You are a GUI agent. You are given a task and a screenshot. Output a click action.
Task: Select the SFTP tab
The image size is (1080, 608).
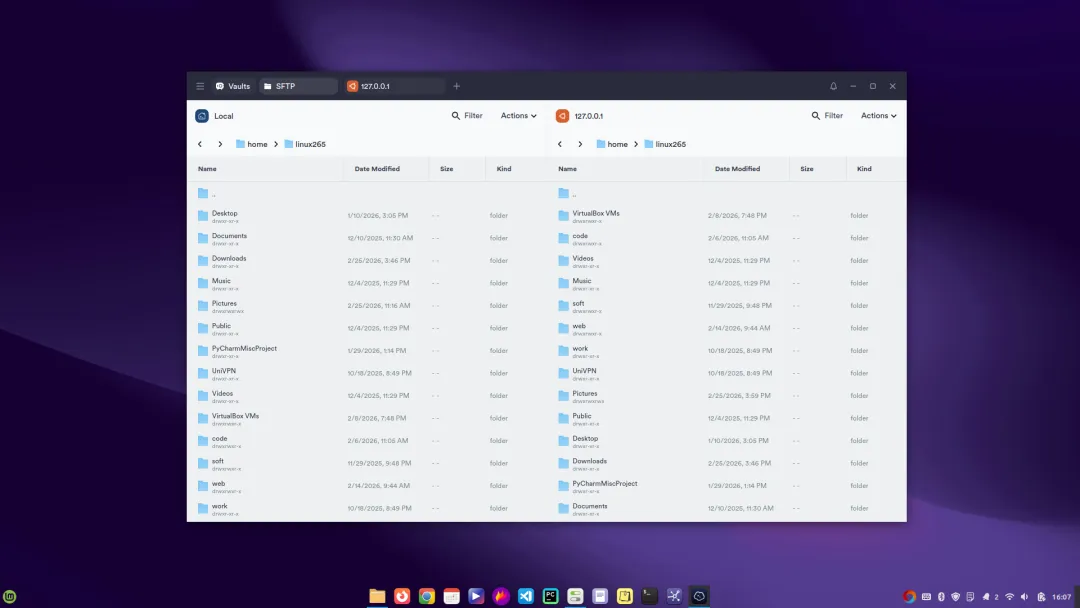(x=298, y=86)
